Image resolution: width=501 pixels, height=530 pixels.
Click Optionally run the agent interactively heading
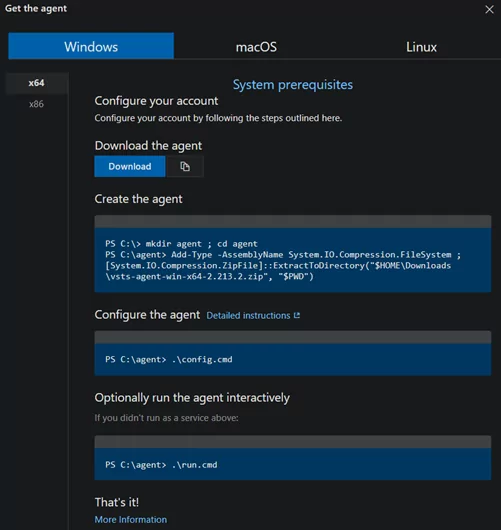tap(192, 398)
